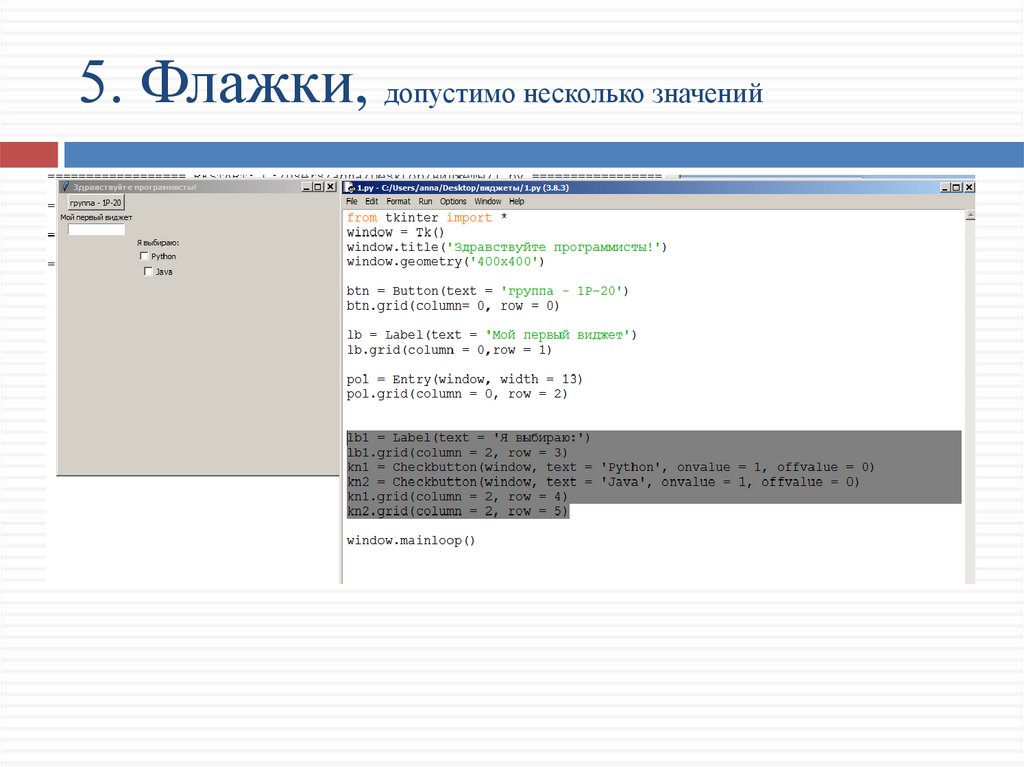Screen dimensions: 1024x767
Task: Minimize the Здравствуйте программисты window
Action: 305,187
